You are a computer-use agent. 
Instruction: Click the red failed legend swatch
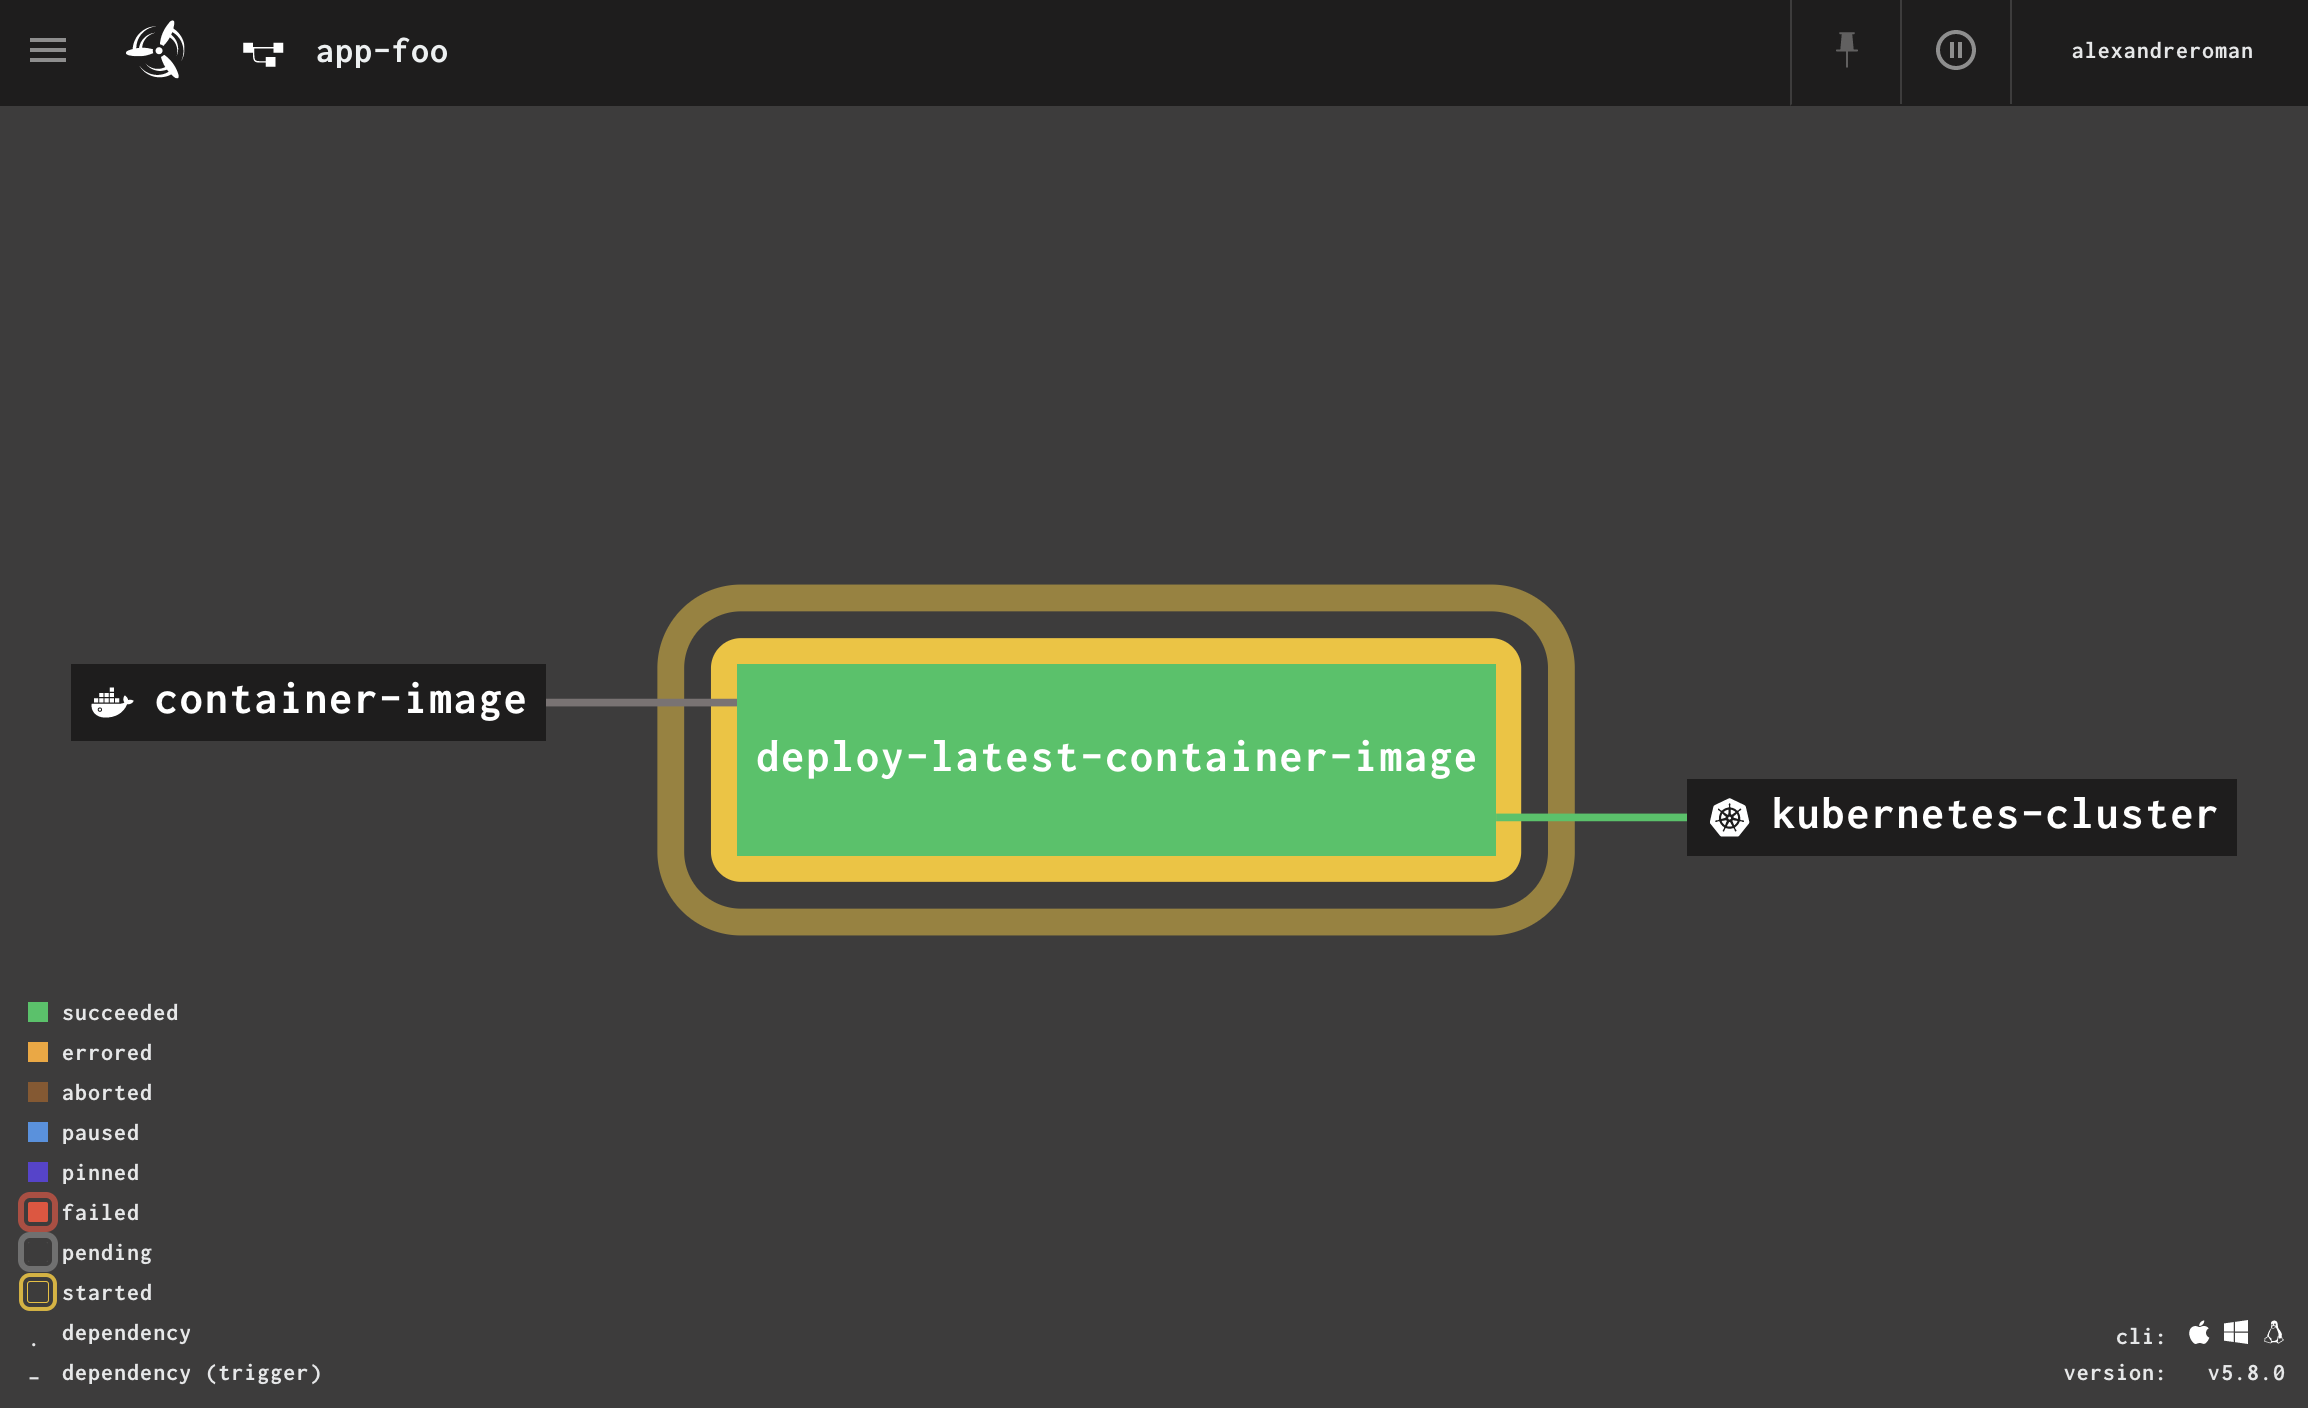(38, 1212)
